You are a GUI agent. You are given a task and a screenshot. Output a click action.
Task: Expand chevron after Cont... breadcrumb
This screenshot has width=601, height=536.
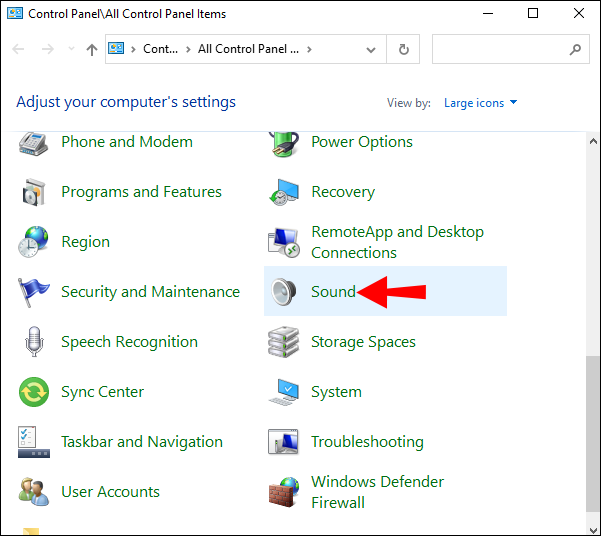click(x=188, y=49)
